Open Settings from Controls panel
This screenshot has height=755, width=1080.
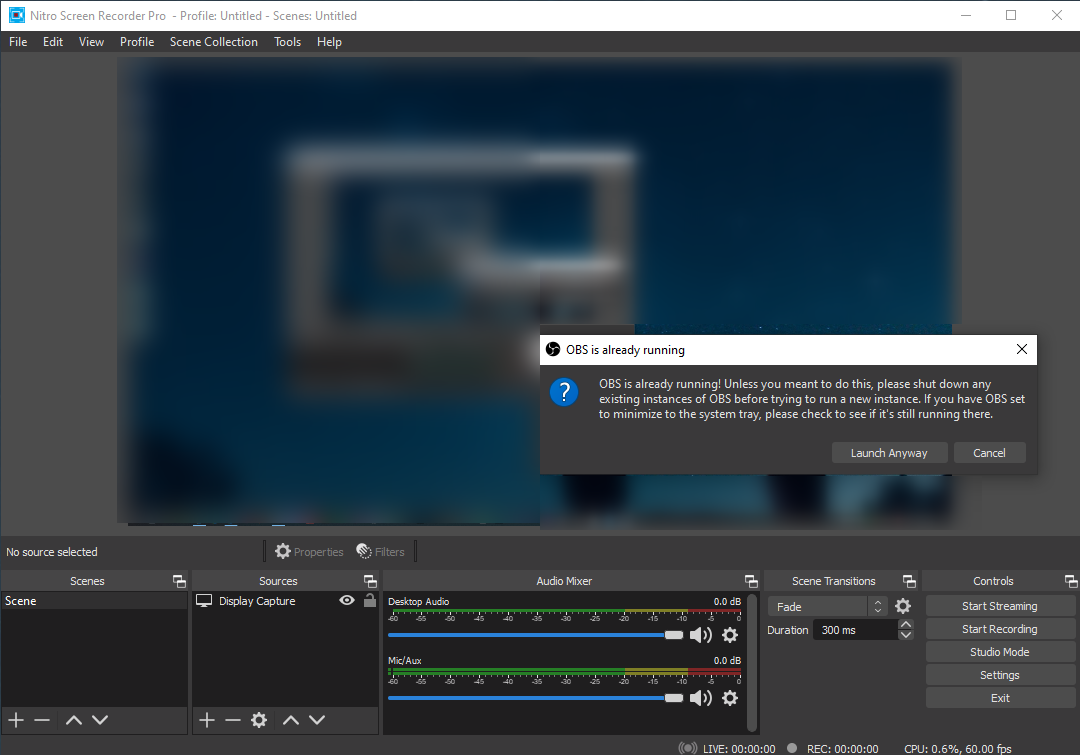999,675
